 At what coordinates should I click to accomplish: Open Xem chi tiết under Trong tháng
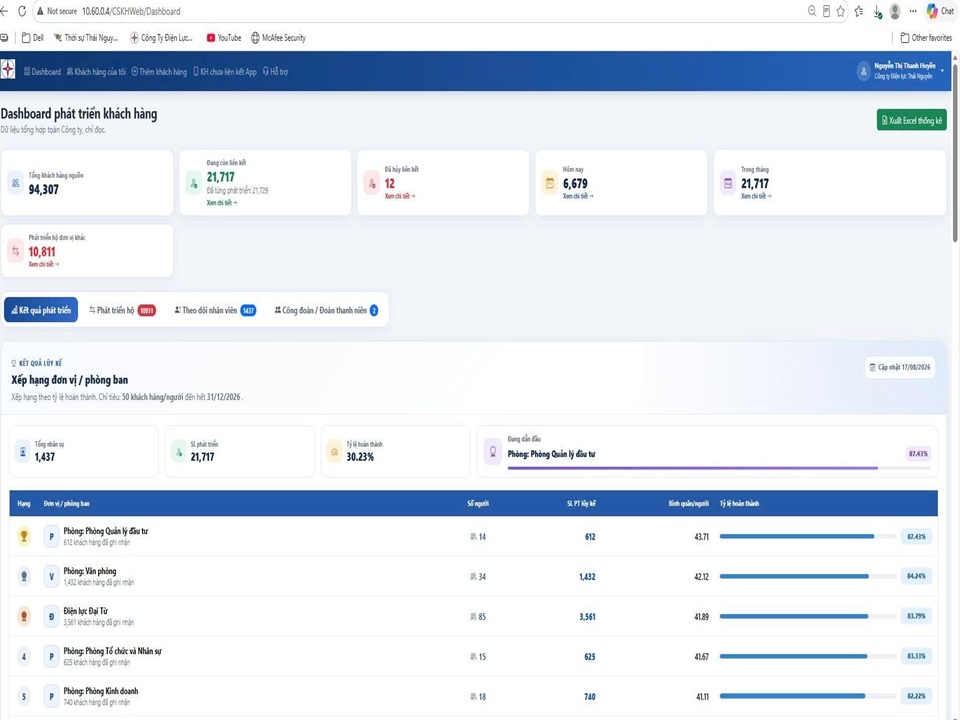click(756, 196)
